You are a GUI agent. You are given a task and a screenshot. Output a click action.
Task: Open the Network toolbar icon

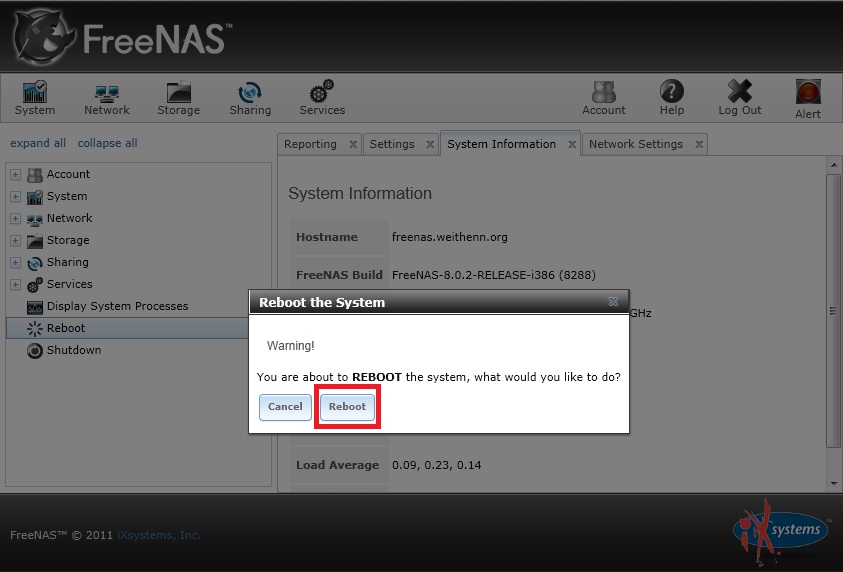(106, 93)
